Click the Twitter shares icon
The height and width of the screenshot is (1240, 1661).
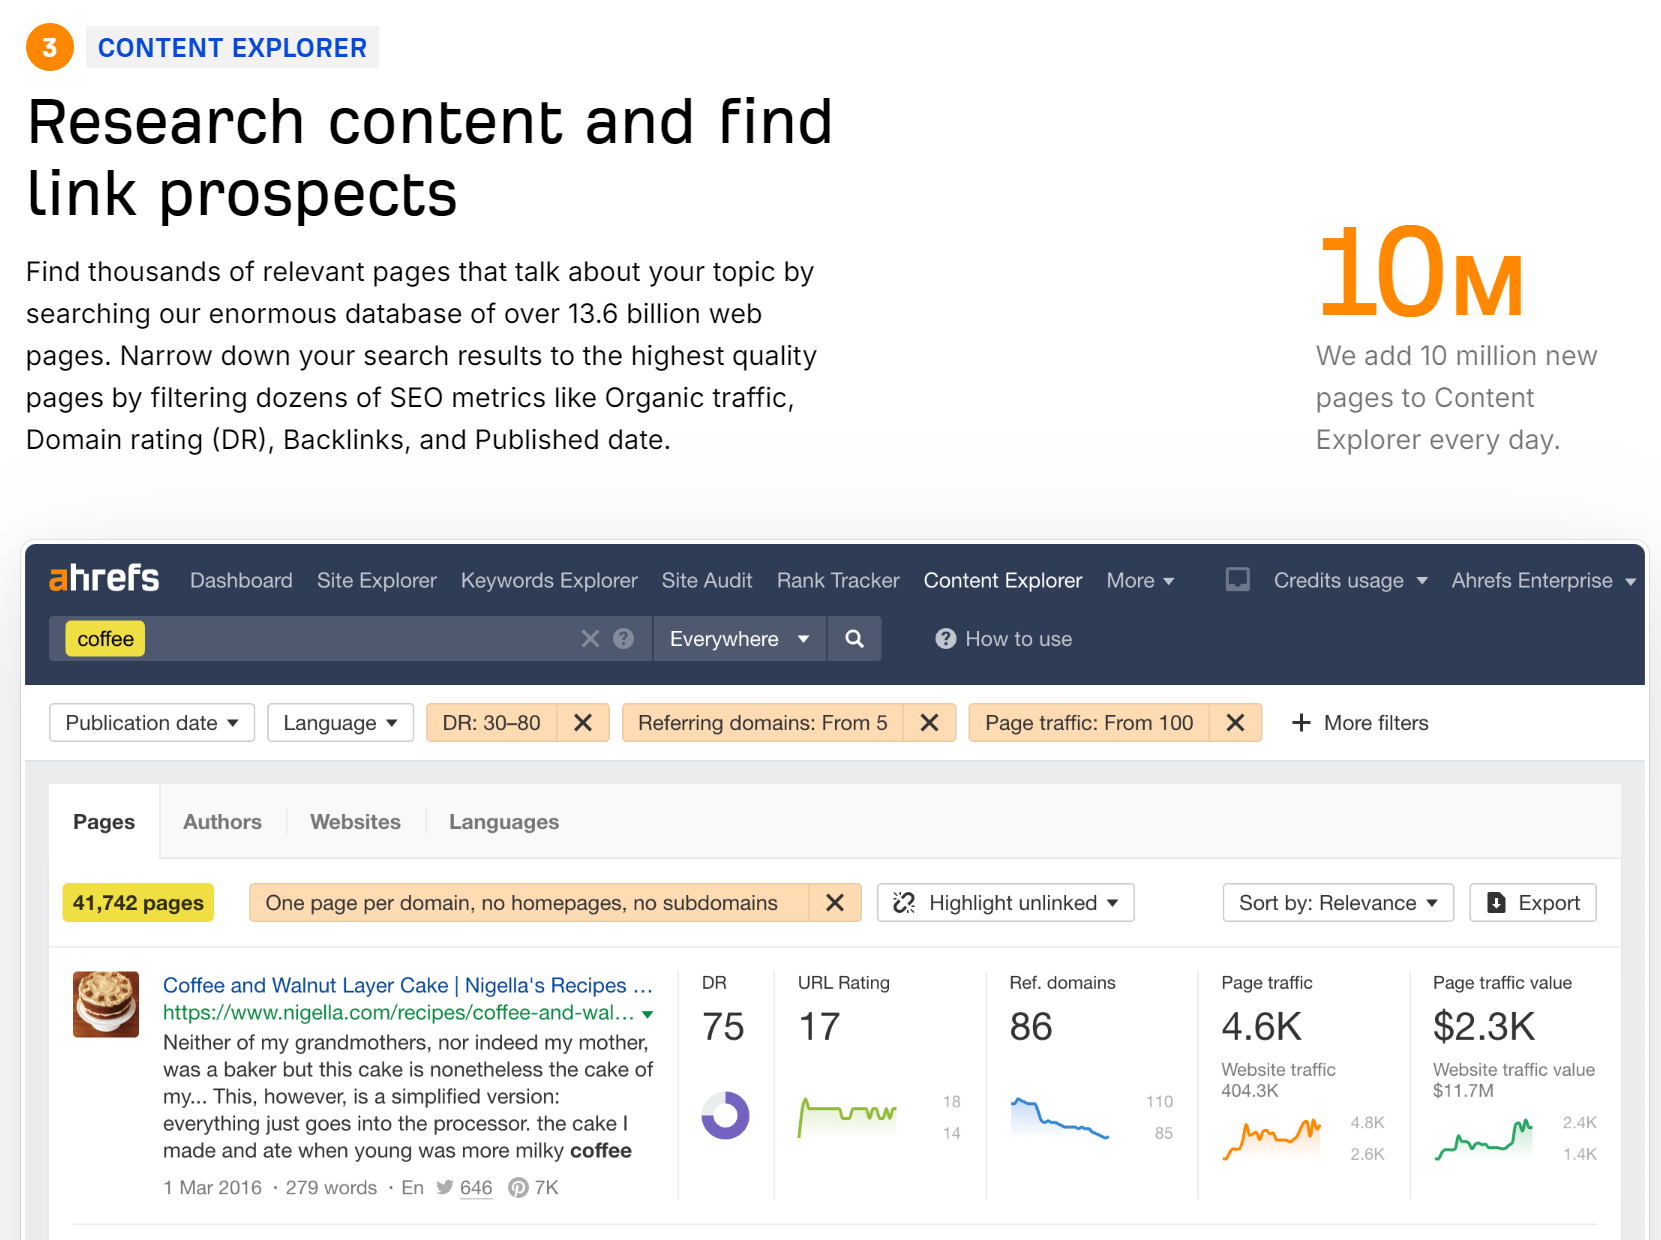click(x=445, y=1187)
